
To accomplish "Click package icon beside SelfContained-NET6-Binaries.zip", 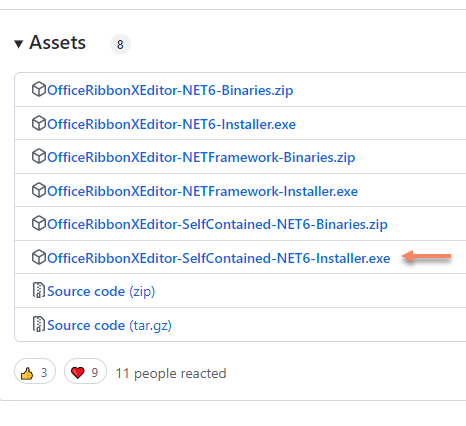I will (39, 223).
